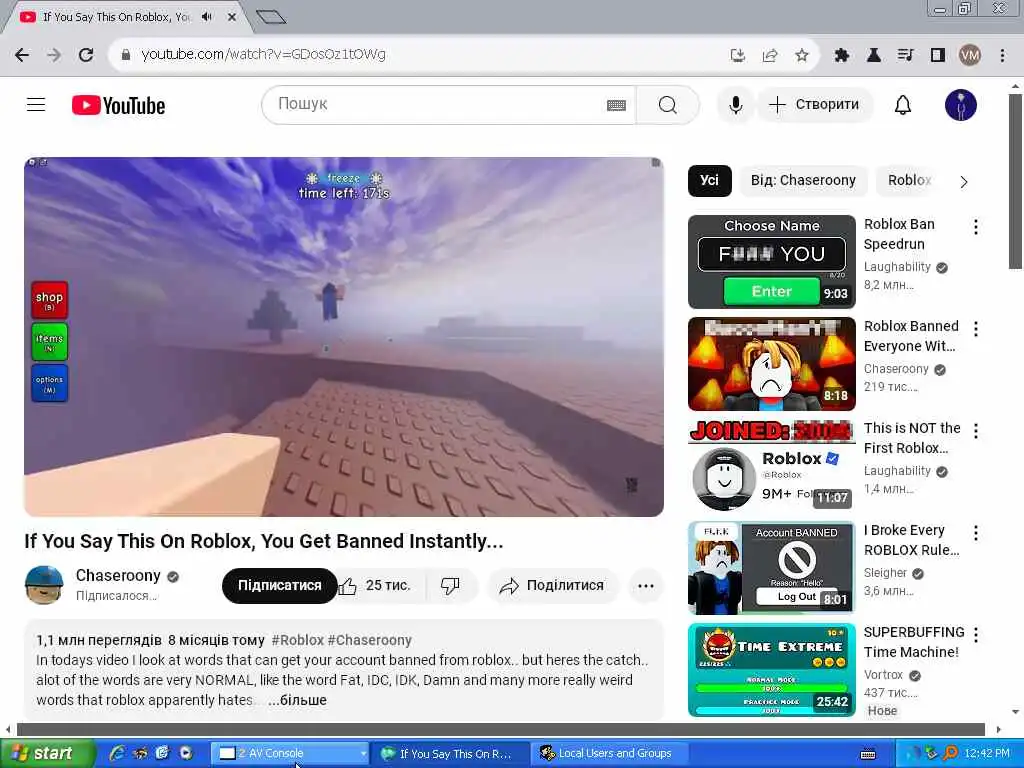Go to YouTube home via logo

pos(118,105)
